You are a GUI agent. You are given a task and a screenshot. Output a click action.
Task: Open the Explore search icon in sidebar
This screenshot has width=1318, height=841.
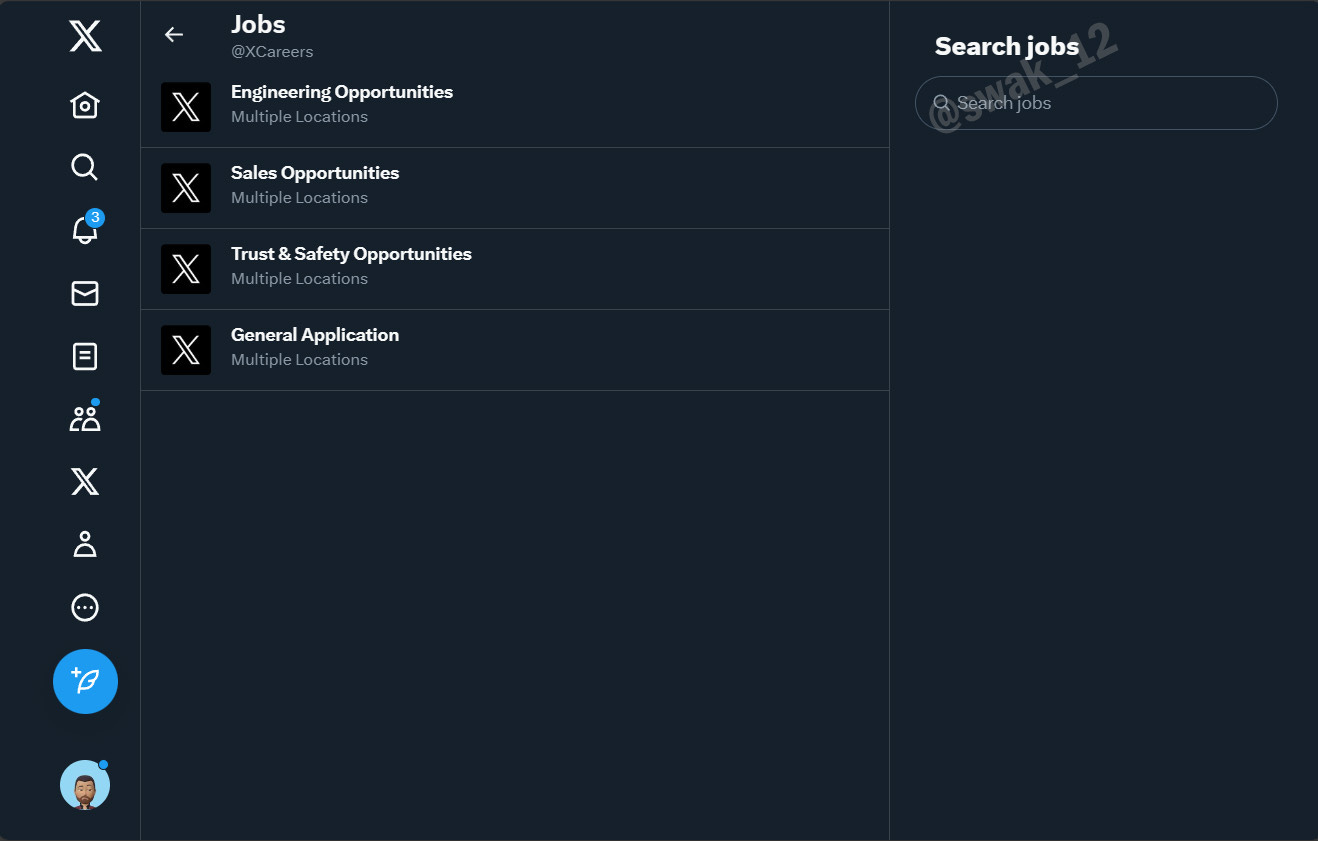(85, 167)
